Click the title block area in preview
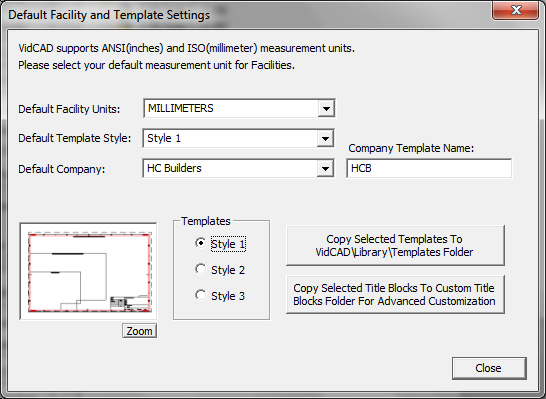The height and width of the screenshot is (399, 546). pyautogui.click(x=130, y=303)
